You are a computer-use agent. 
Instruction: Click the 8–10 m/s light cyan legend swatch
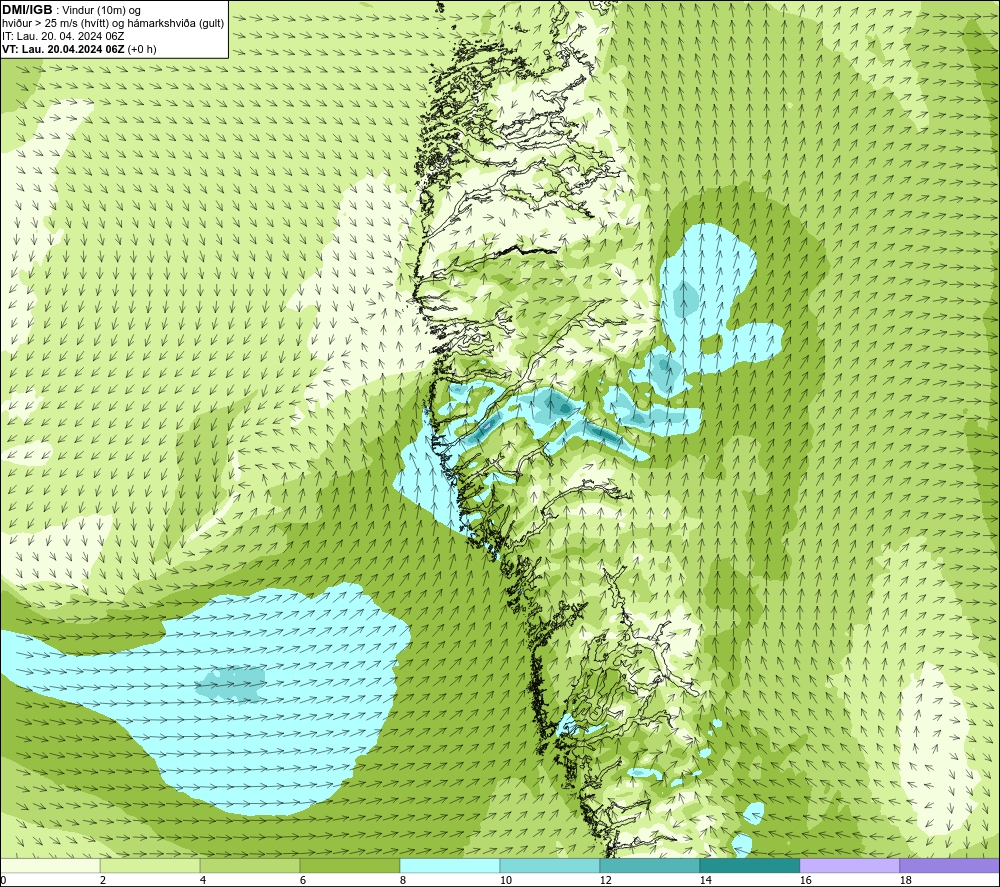450,865
